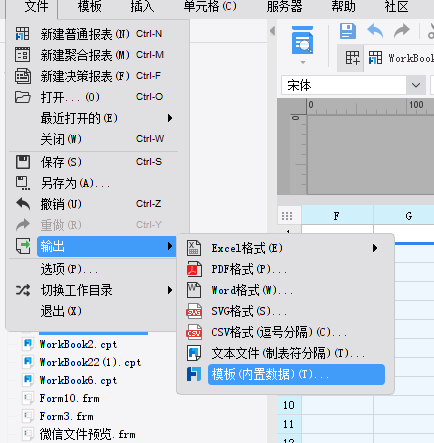The height and width of the screenshot is (443, 434).
Task: Click the floppy icon beside 保存(S)
Action: pos(23,162)
